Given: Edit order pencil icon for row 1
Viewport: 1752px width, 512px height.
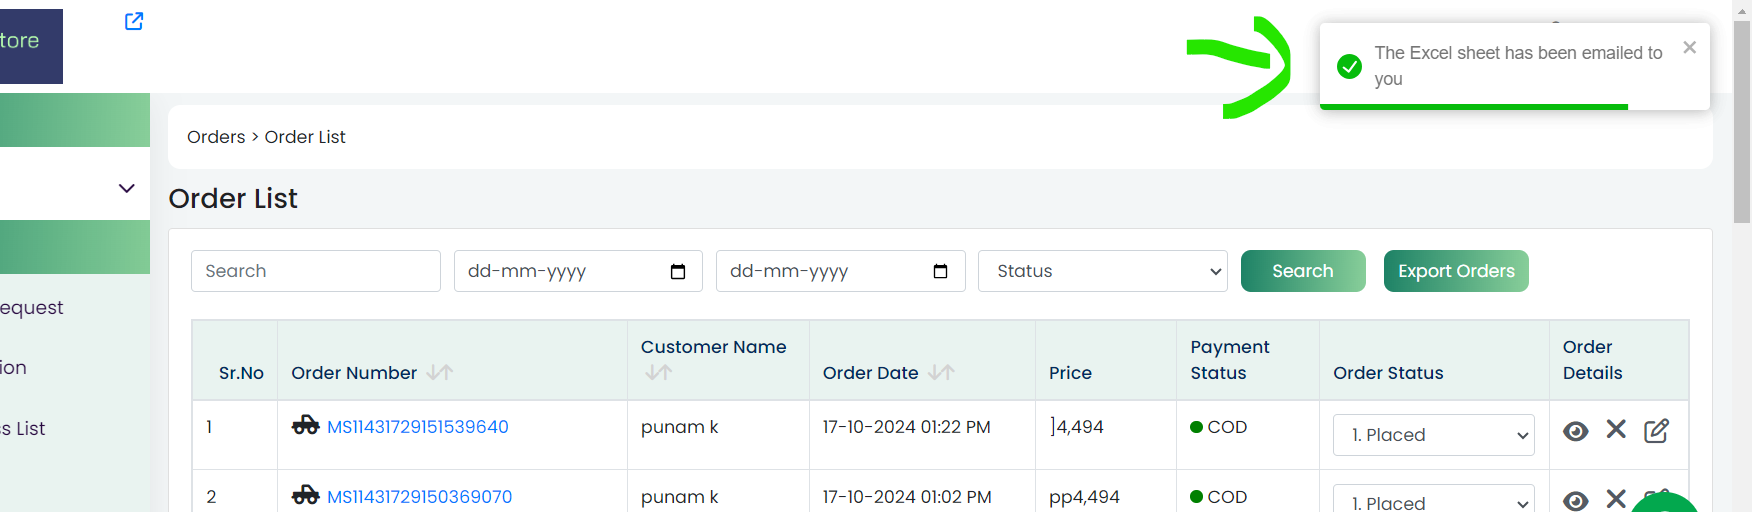Looking at the screenshot, I should pyautogui.click(x=1657, y=430).
